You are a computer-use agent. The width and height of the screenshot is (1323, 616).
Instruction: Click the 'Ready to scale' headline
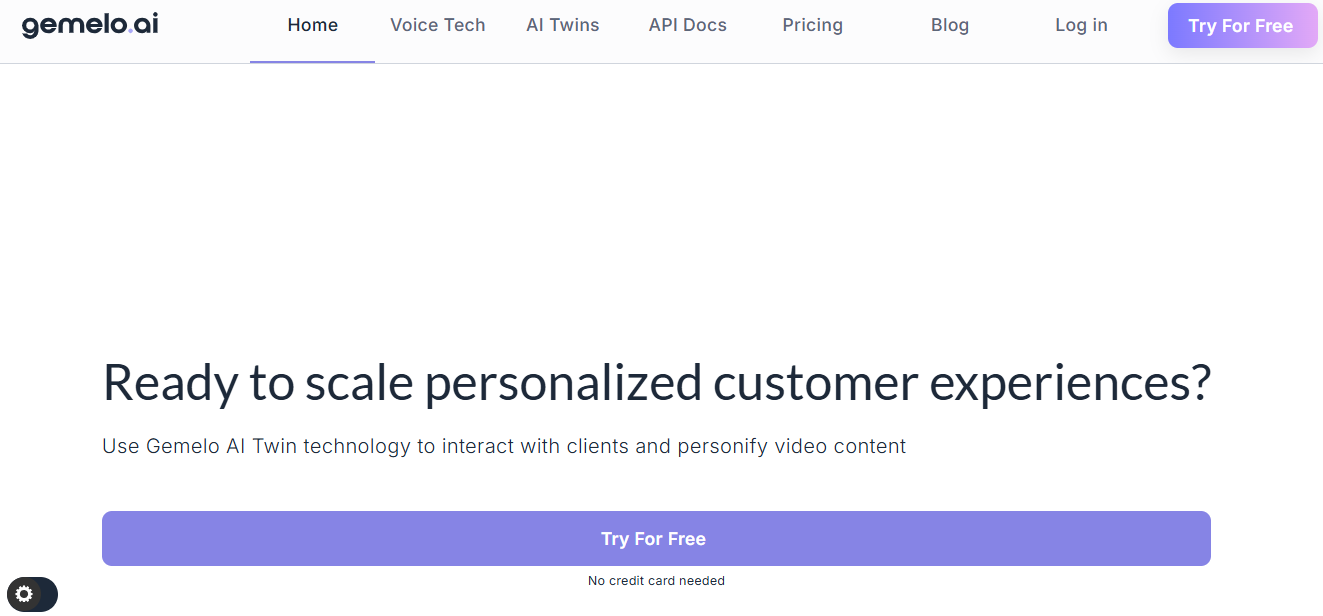(656, 383)
